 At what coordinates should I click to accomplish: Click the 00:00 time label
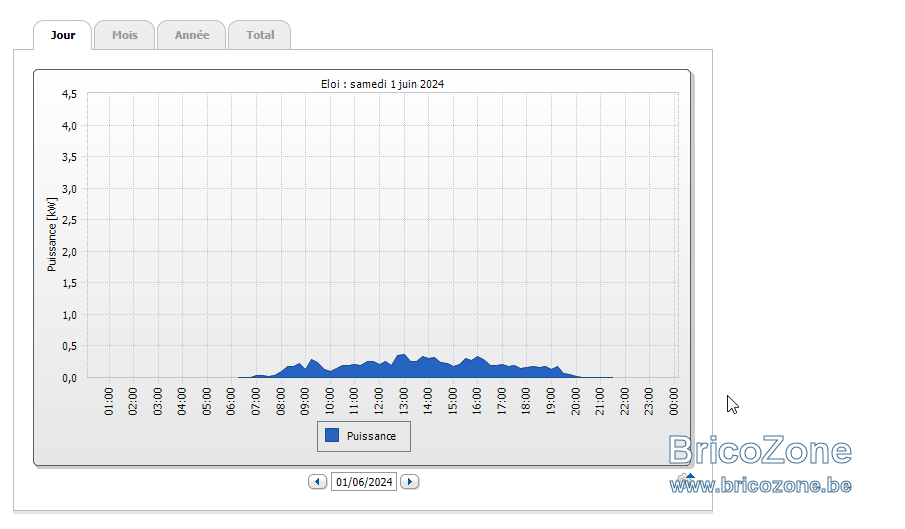point(674,402)
